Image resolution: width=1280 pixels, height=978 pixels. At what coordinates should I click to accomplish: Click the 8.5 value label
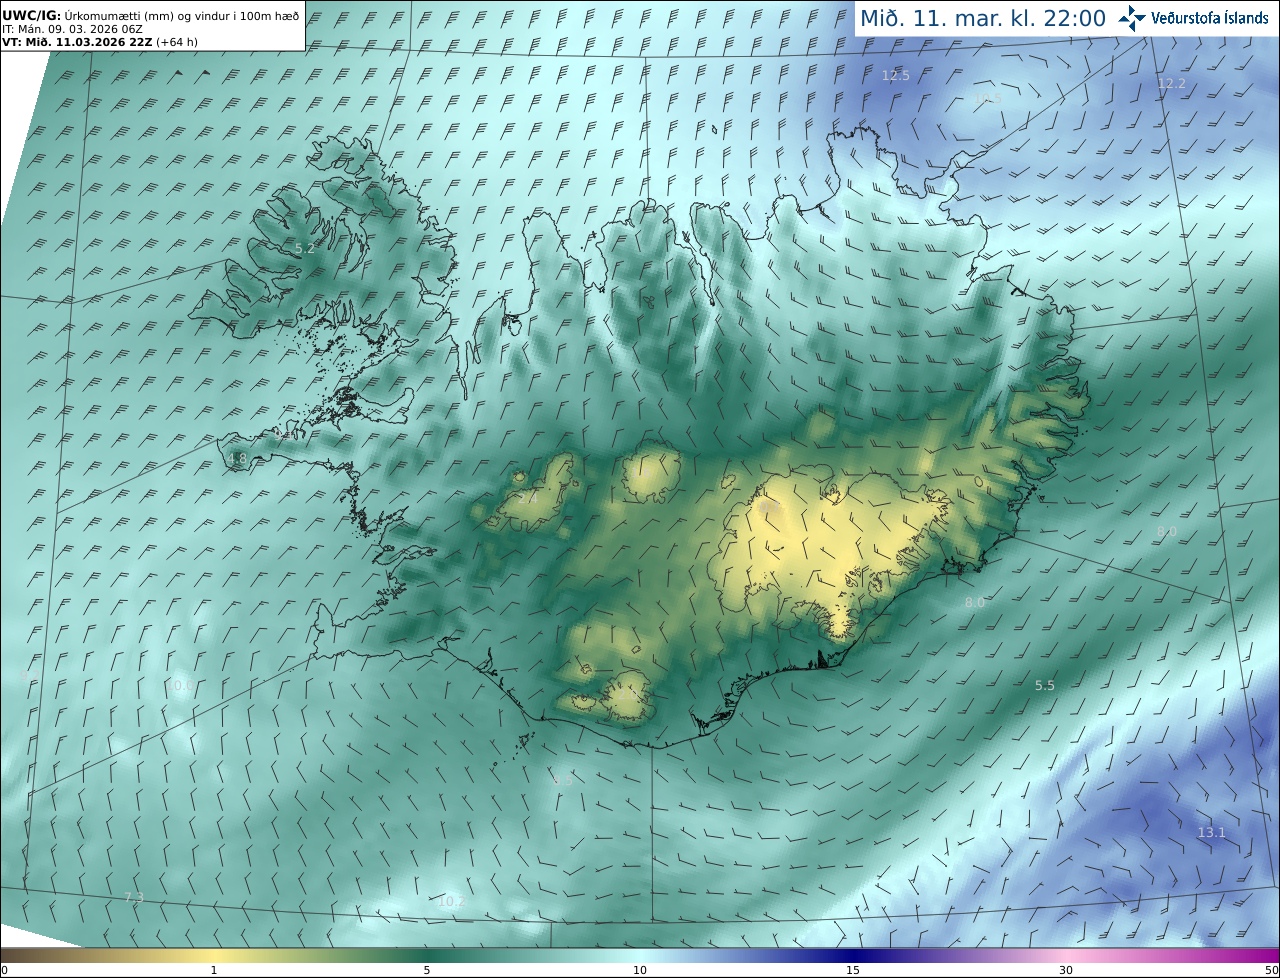click(x=563, y=781)
